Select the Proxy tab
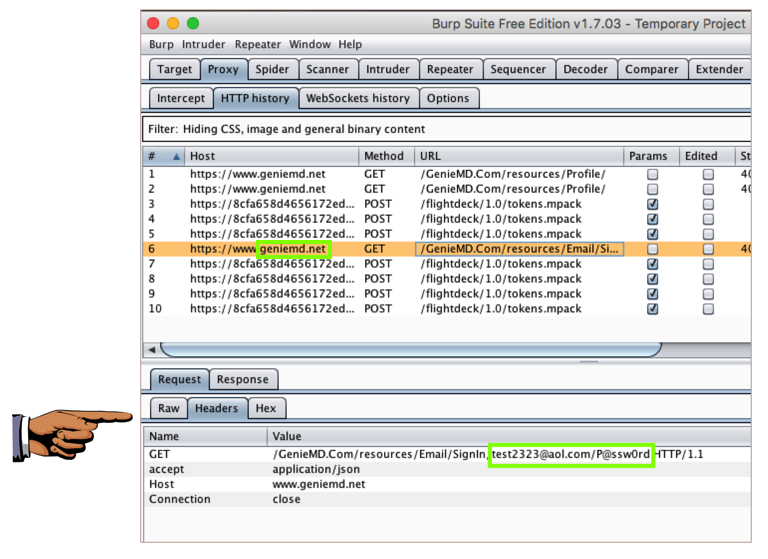 coord(223,69)
